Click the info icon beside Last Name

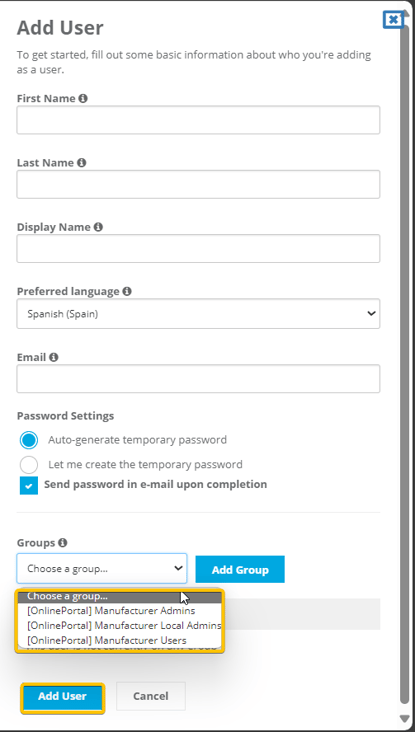pyautogui.click(x=82, y=162)
